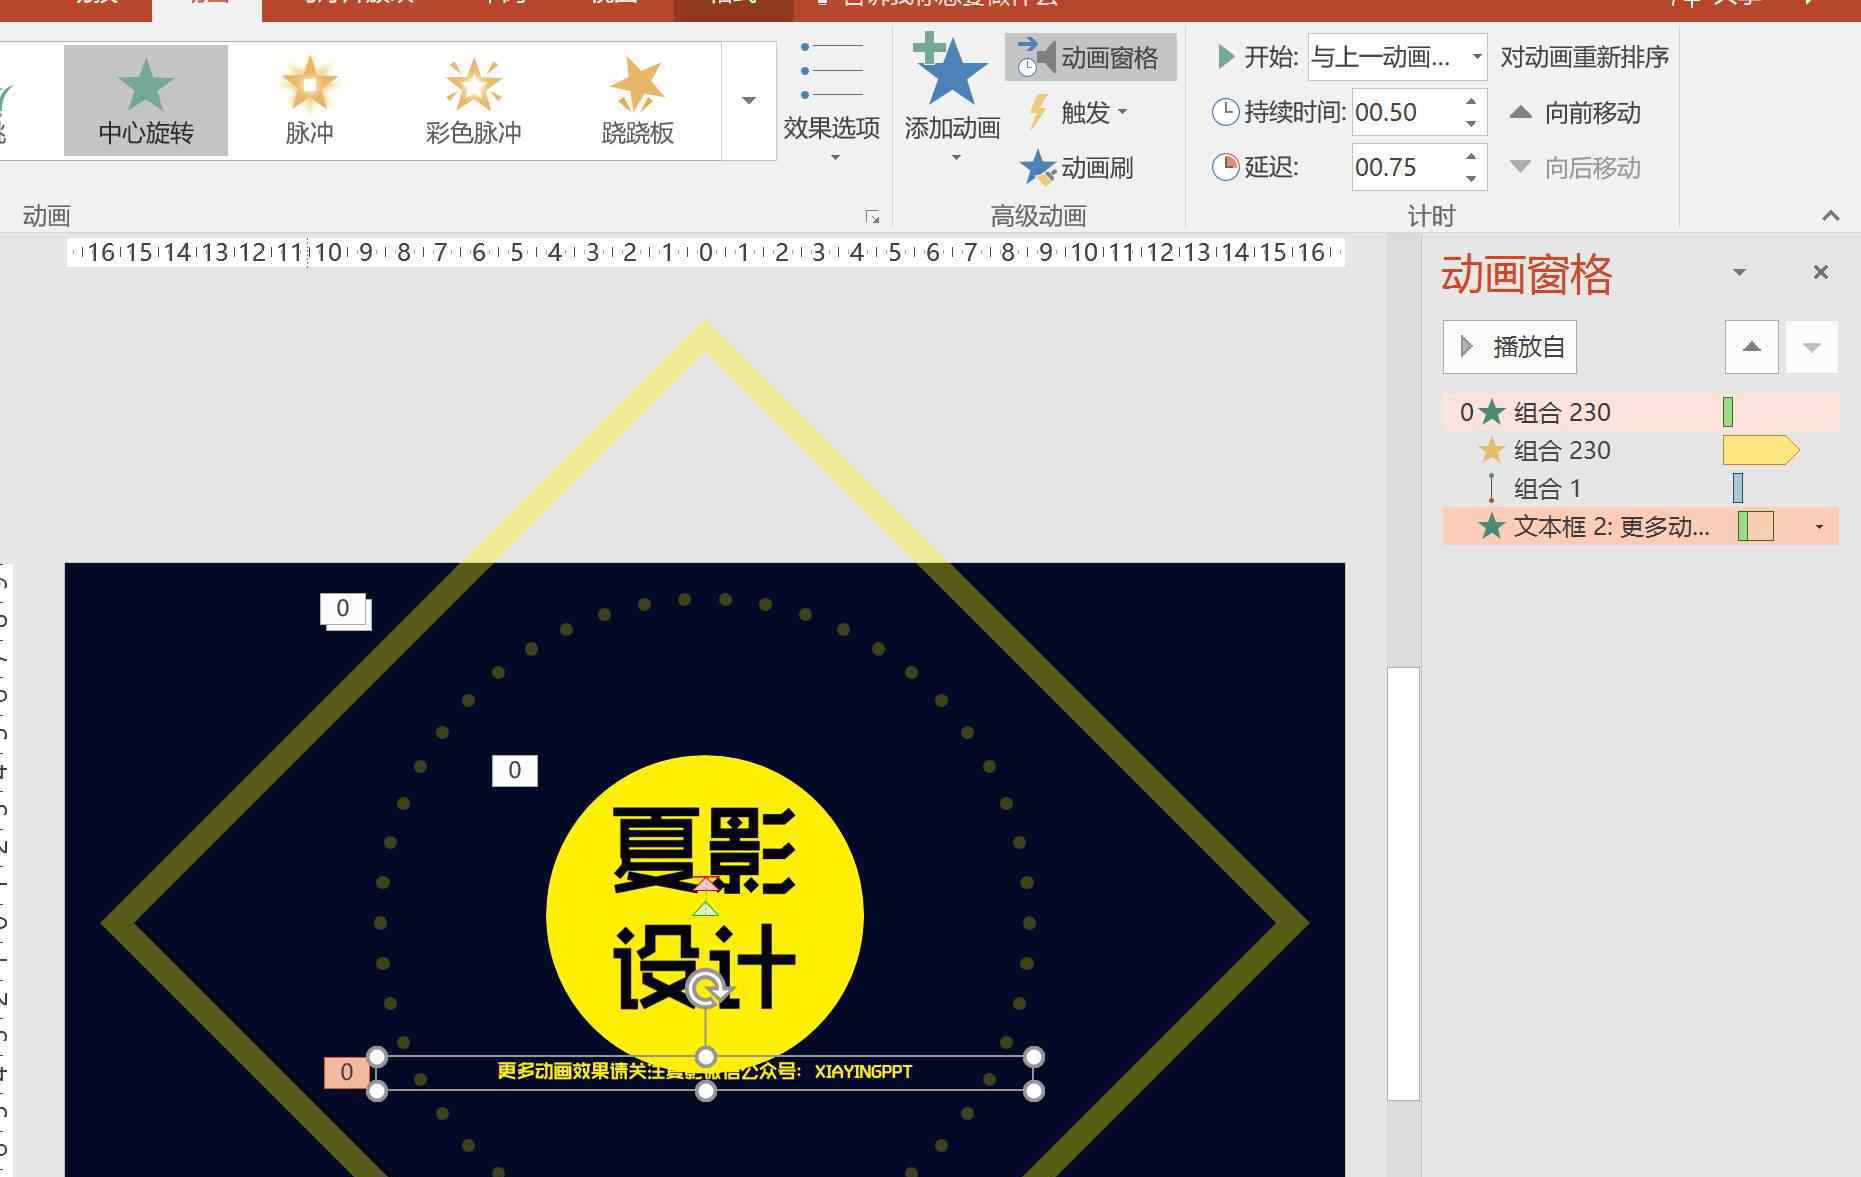Viewport: 1861px width, 1177px height.
Task: Click the 延迟 delay clock icon
Action: [1225, 167]
